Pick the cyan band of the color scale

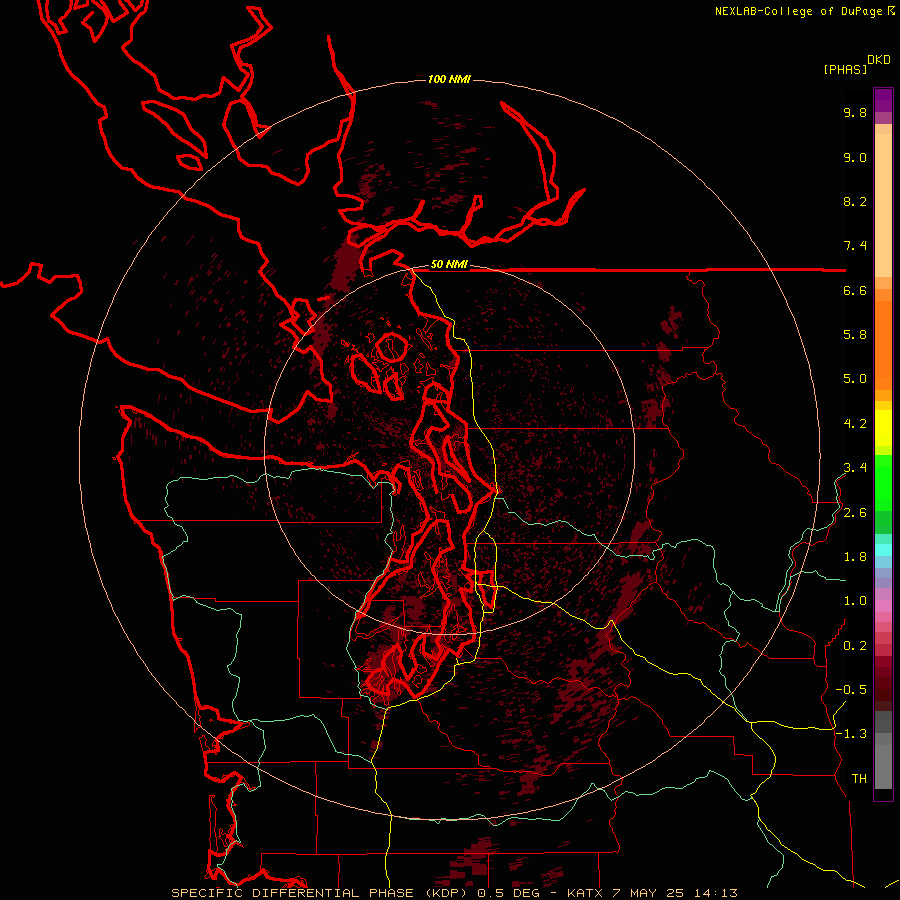[x=883, y=549]
